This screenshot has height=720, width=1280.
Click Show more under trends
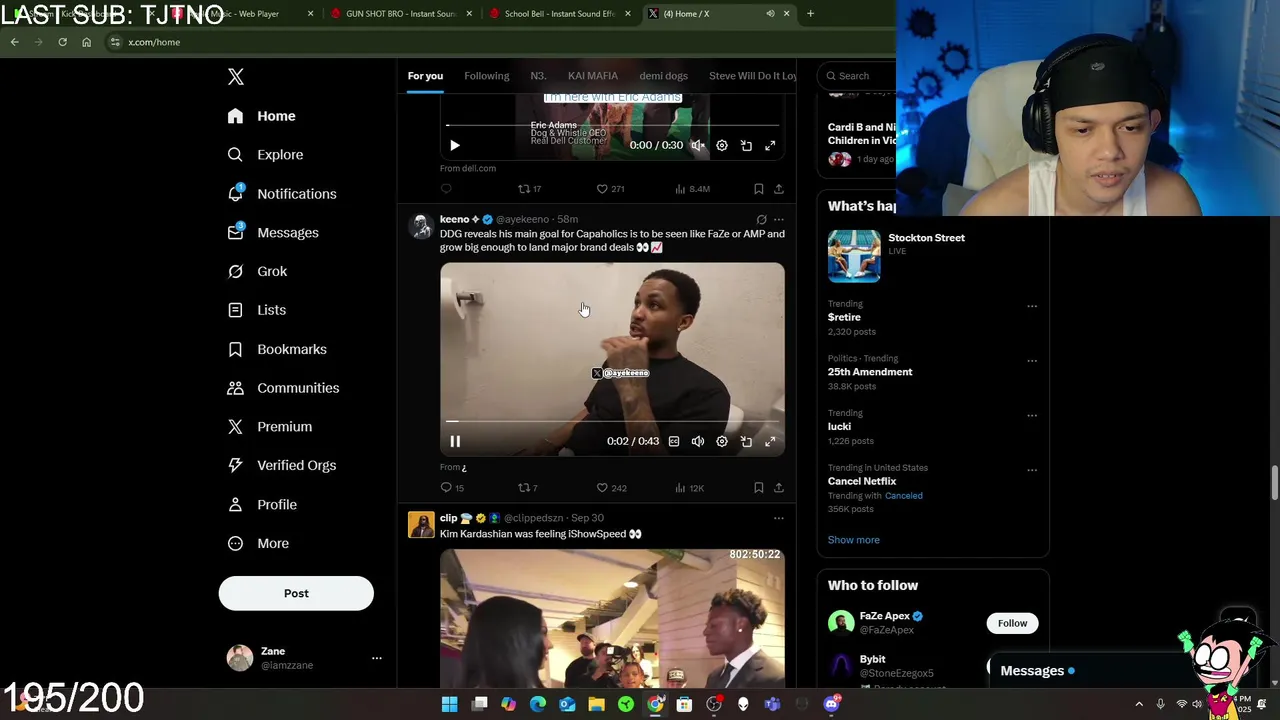pyautogui.click(x=853, y=540)
